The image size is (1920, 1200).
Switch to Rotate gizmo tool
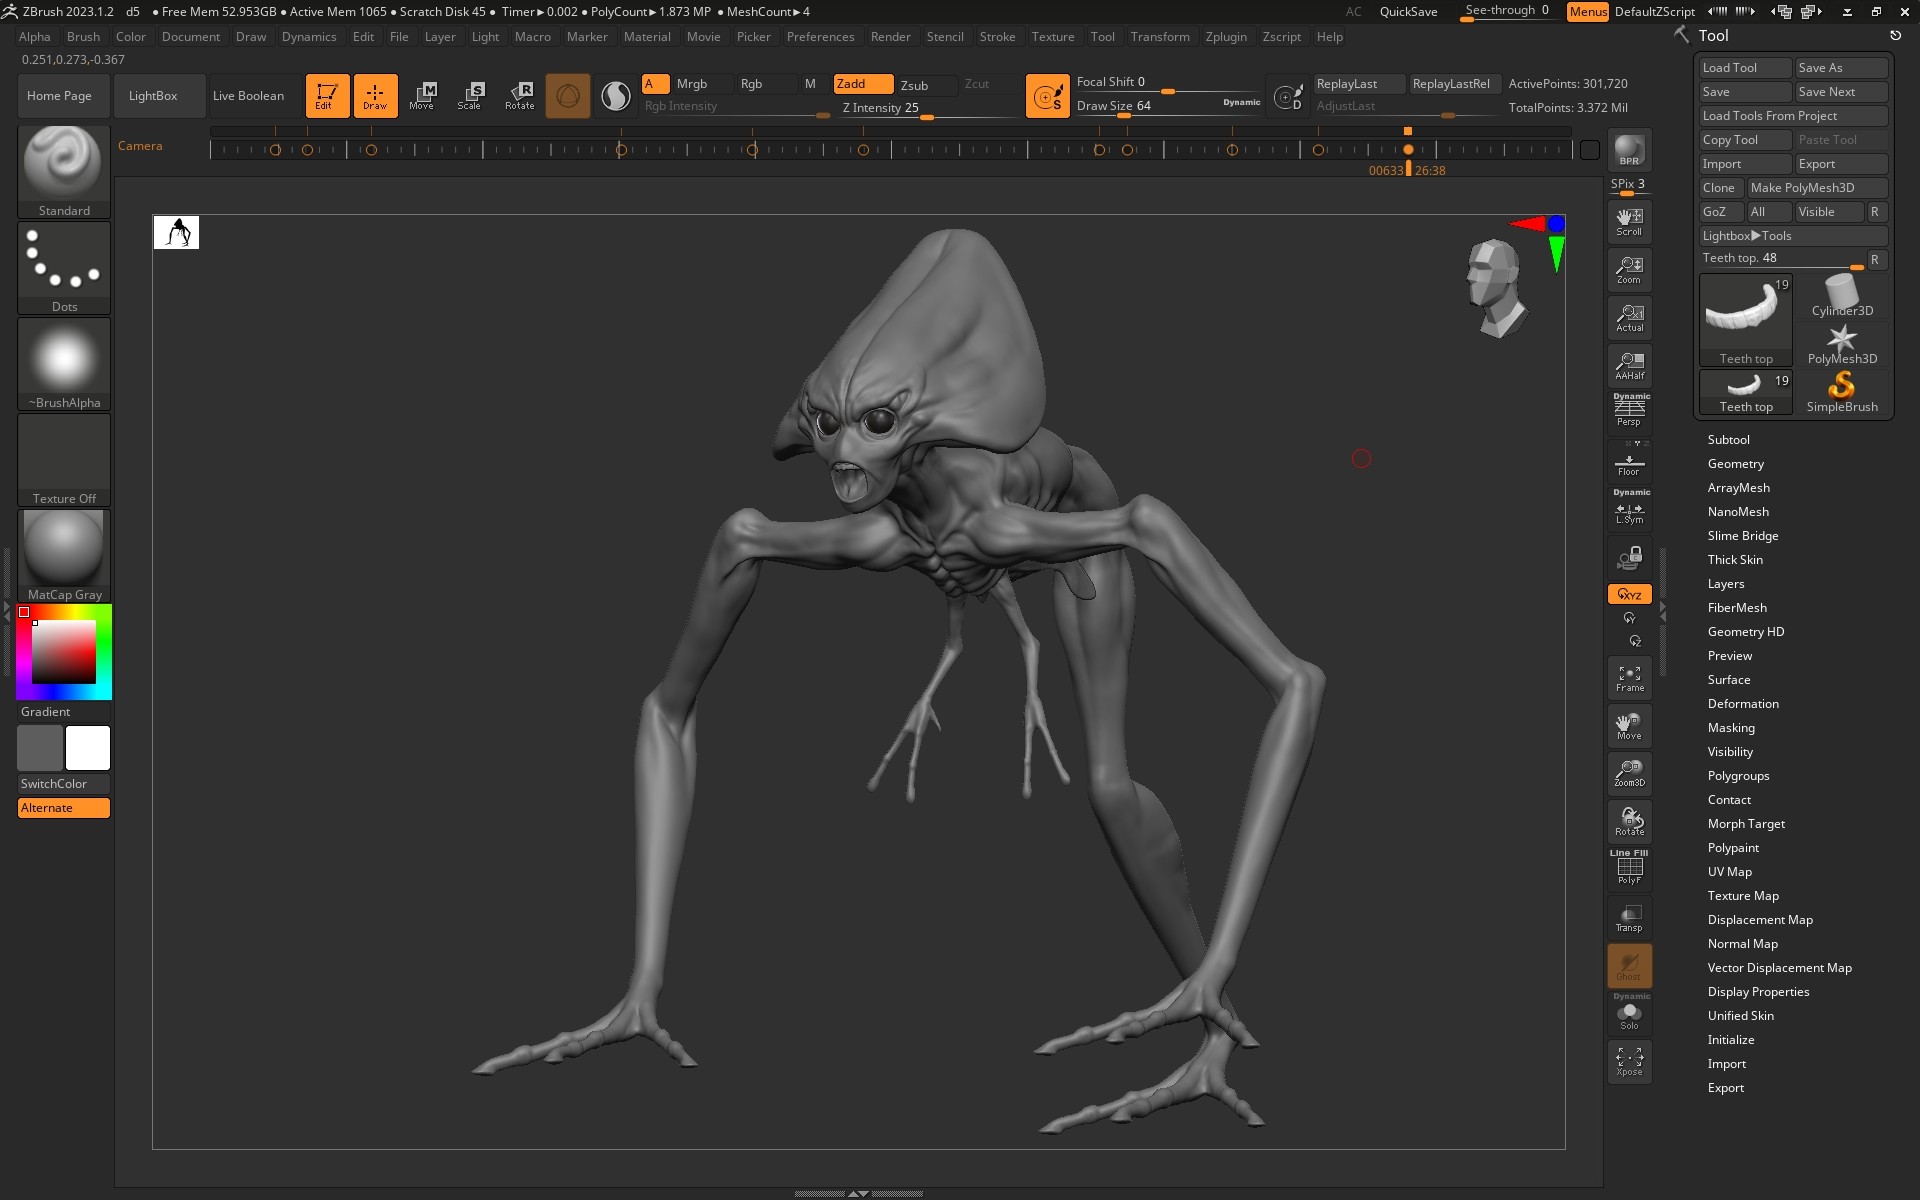click(x=519, y=96)
